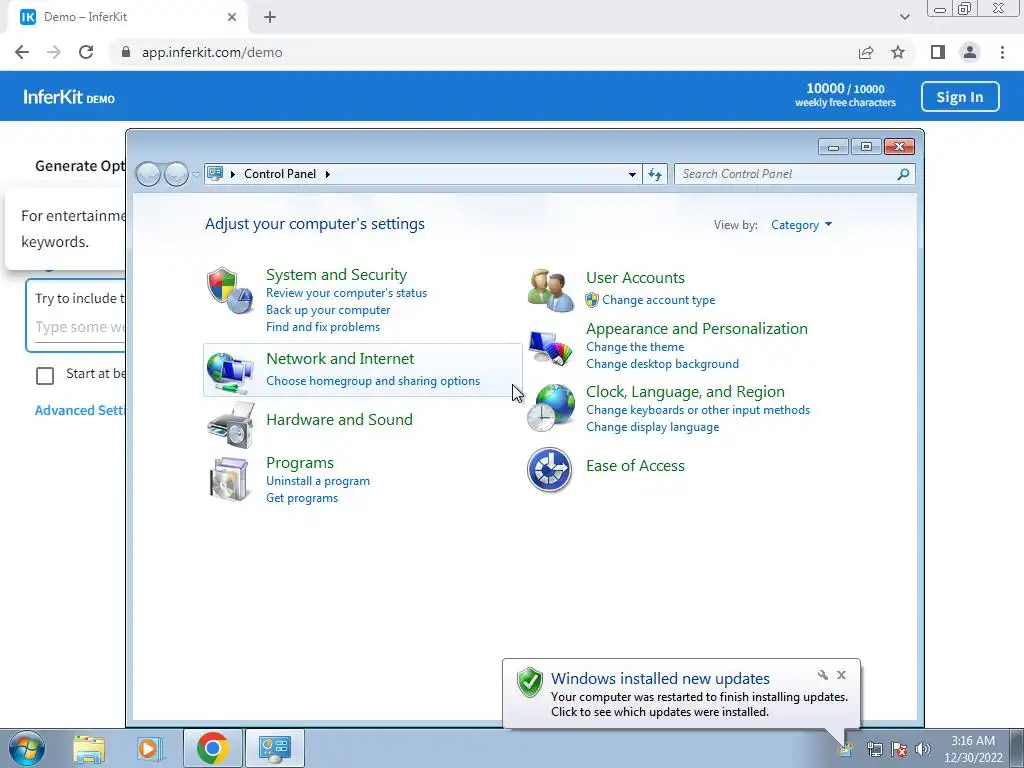Click Back up your computer link
1024x768 pixels.
coord(328,310)
